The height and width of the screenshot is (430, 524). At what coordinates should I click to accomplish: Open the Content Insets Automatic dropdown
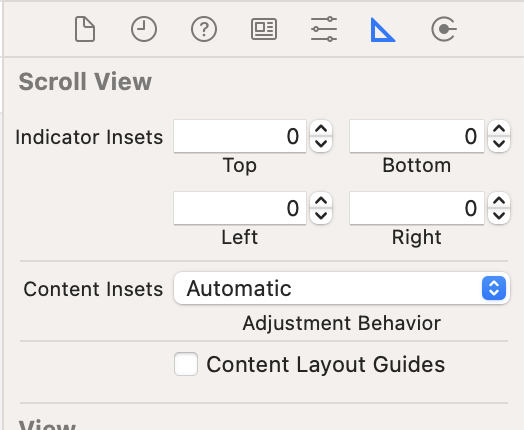[x=342, y=288]
